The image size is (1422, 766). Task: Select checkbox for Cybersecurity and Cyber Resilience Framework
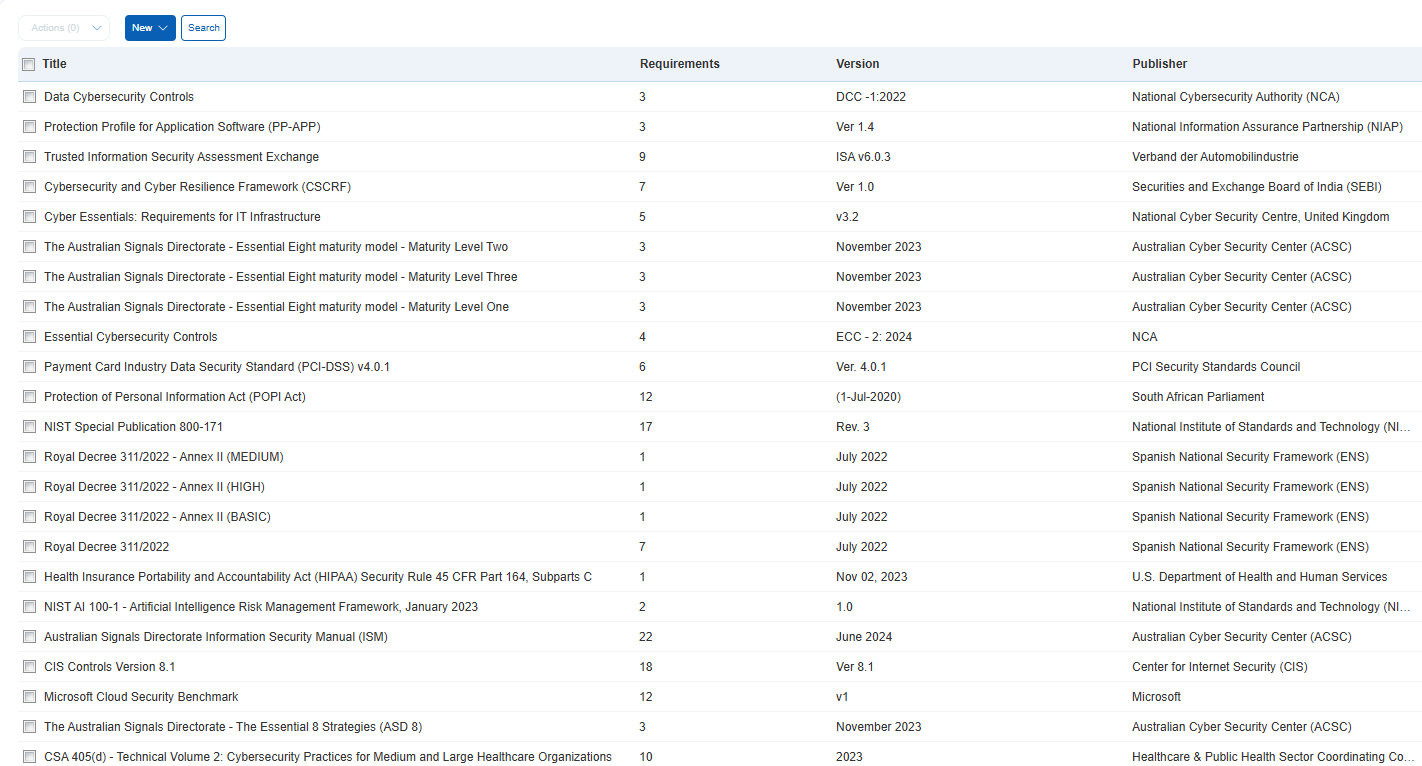pos(29,187)
